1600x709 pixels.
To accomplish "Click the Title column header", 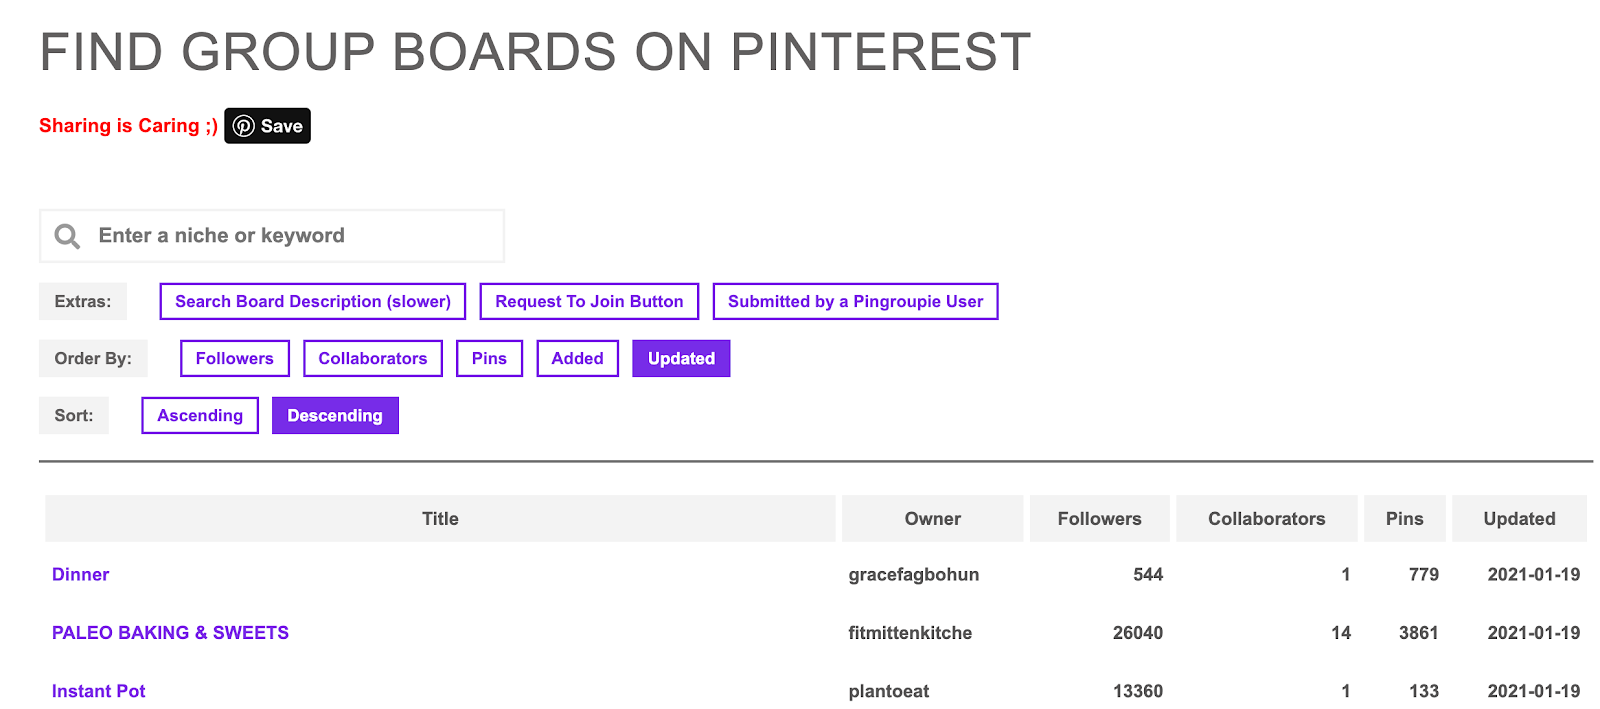I will 440,519.
